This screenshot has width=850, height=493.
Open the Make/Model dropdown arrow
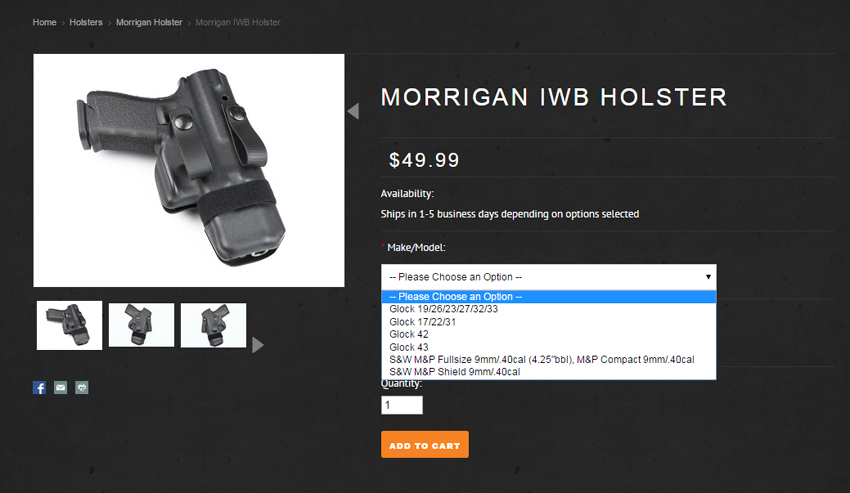[x=708, y=277]
